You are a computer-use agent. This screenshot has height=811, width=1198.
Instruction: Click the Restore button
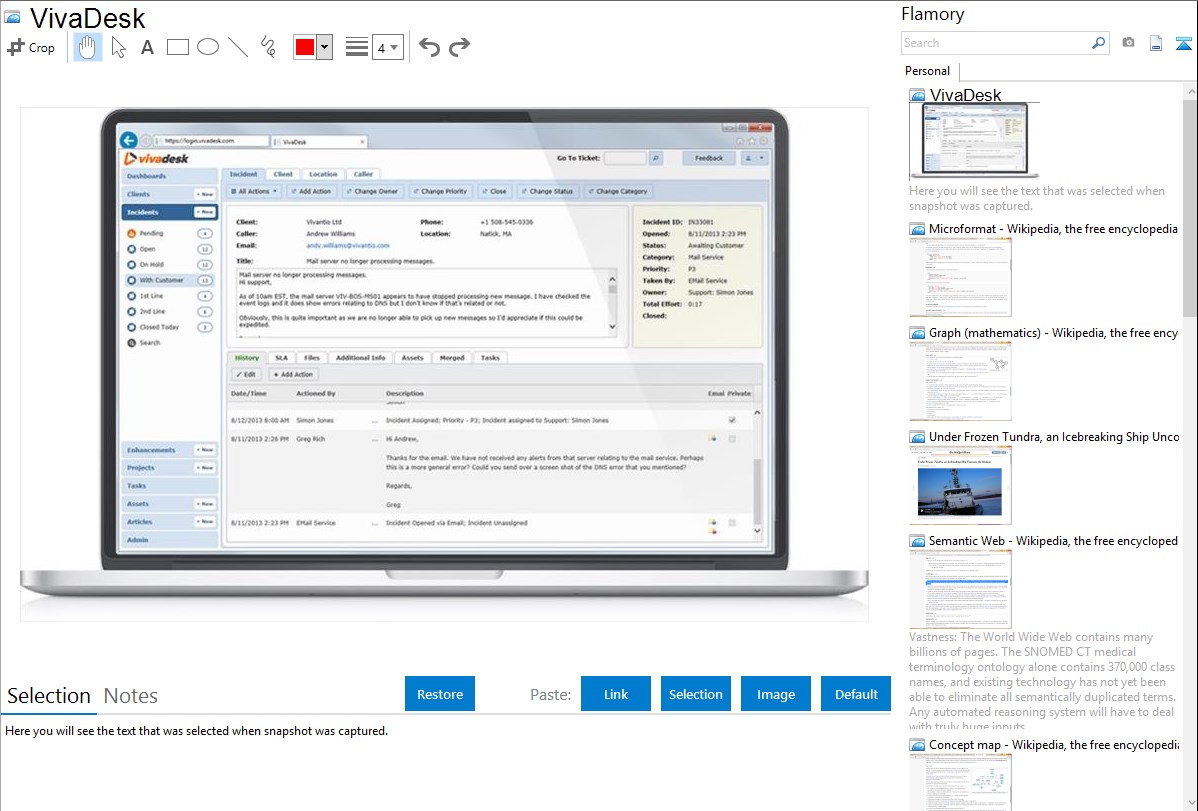(440, 694)
